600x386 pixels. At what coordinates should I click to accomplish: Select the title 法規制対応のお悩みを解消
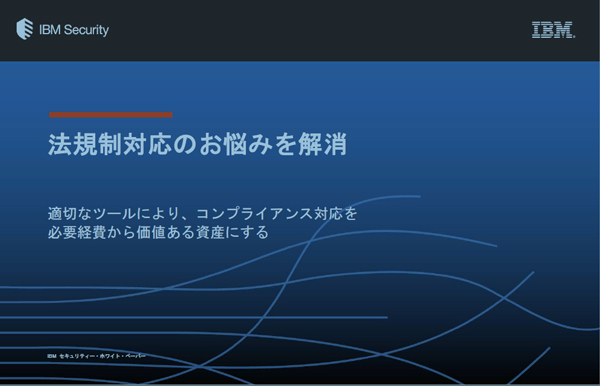(197, 145)
